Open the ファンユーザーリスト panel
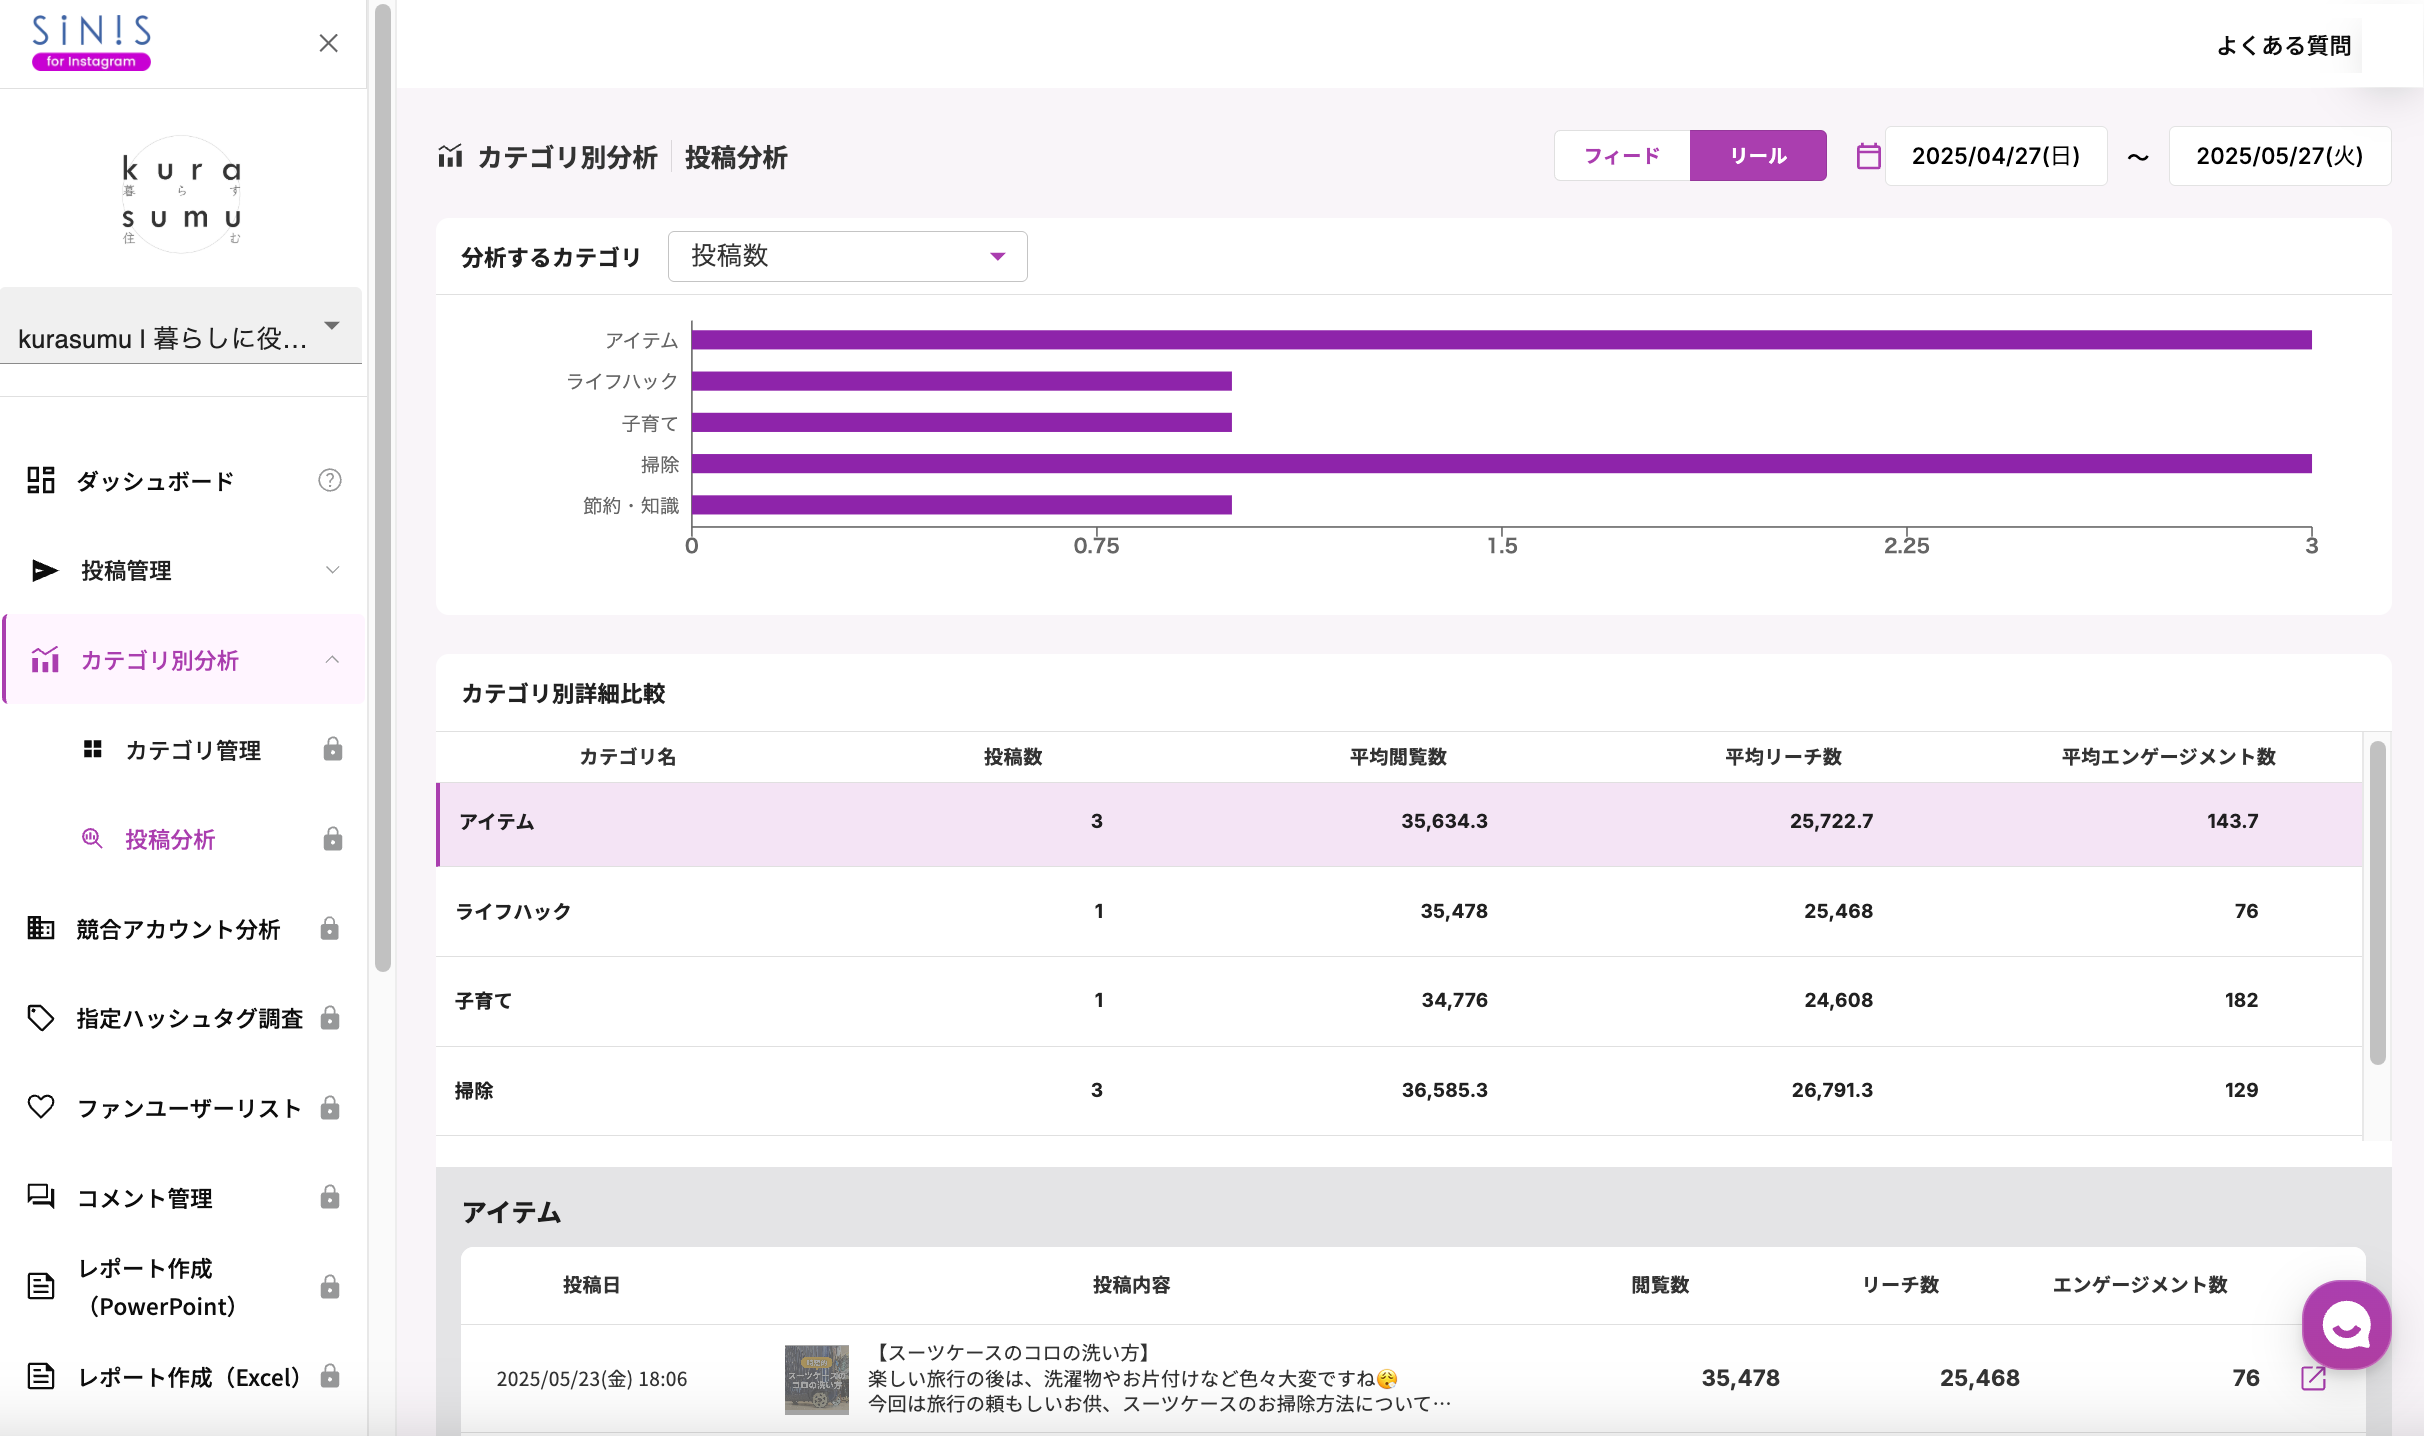Image resolution: width=2424 pixels, height=1436 pixels. (x=187, y=1107)
